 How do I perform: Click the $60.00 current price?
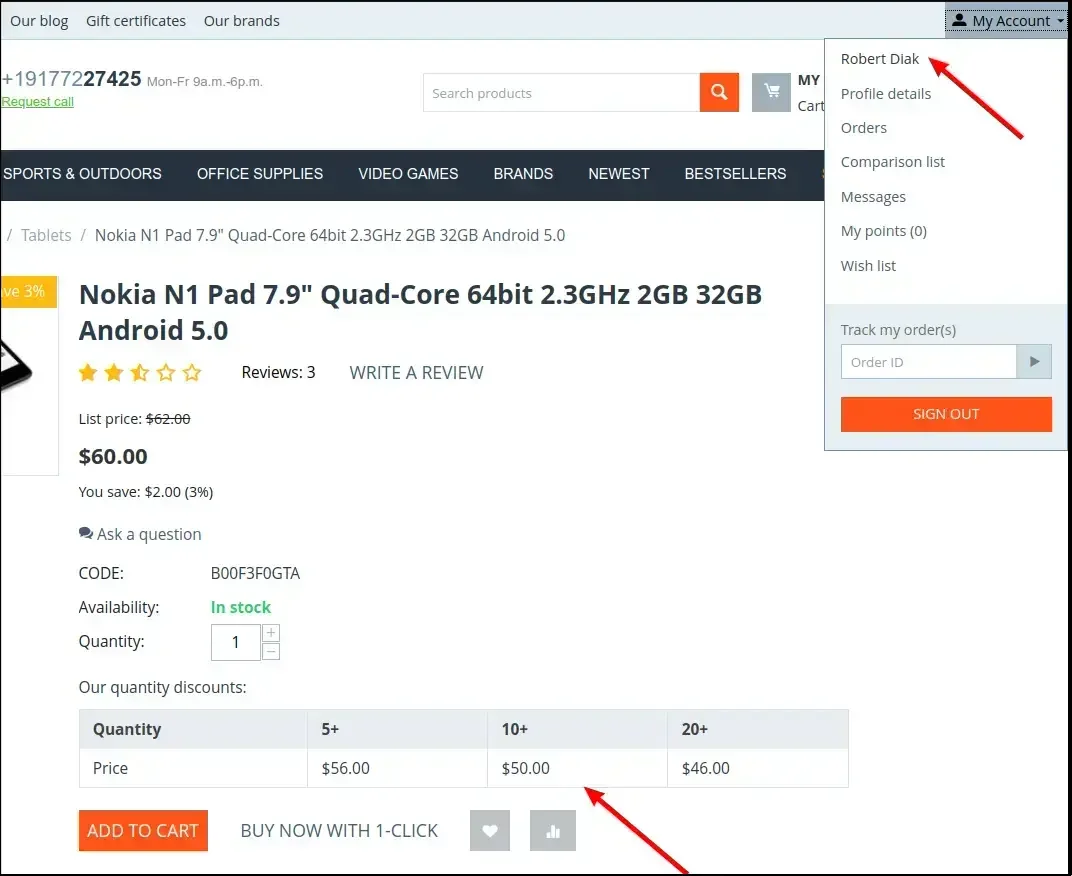point(113,456)
